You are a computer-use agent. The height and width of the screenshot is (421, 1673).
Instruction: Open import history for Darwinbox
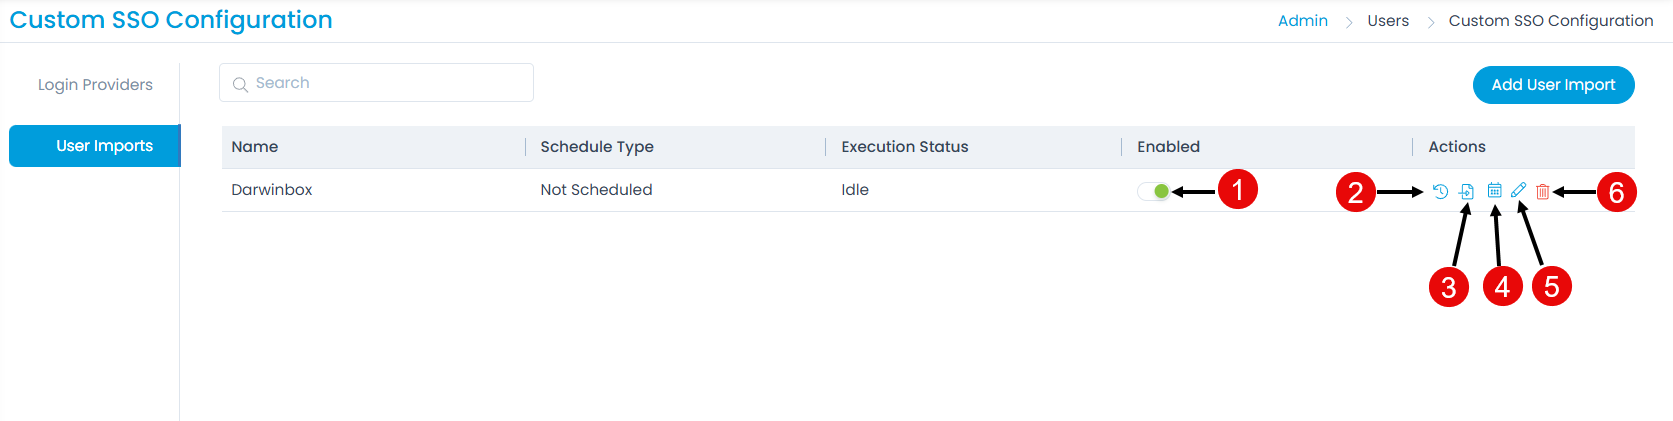click(x=1440, y=191)
